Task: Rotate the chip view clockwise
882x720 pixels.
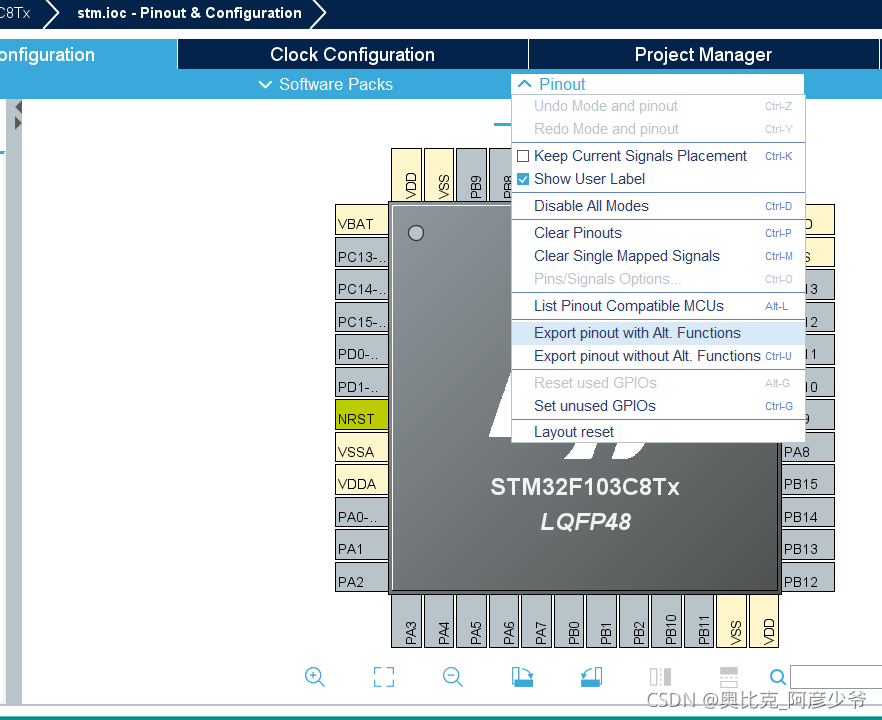Action: (522, 677)
